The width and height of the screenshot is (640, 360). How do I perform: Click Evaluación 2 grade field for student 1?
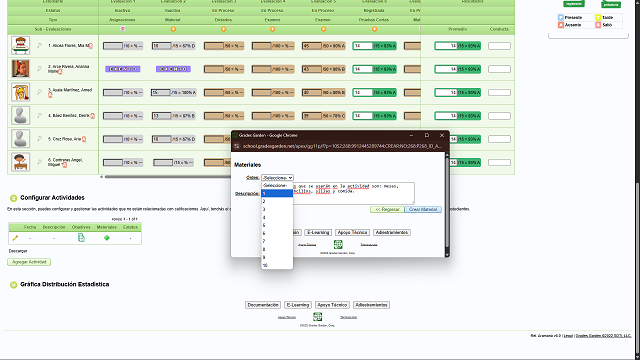(161, 46)
